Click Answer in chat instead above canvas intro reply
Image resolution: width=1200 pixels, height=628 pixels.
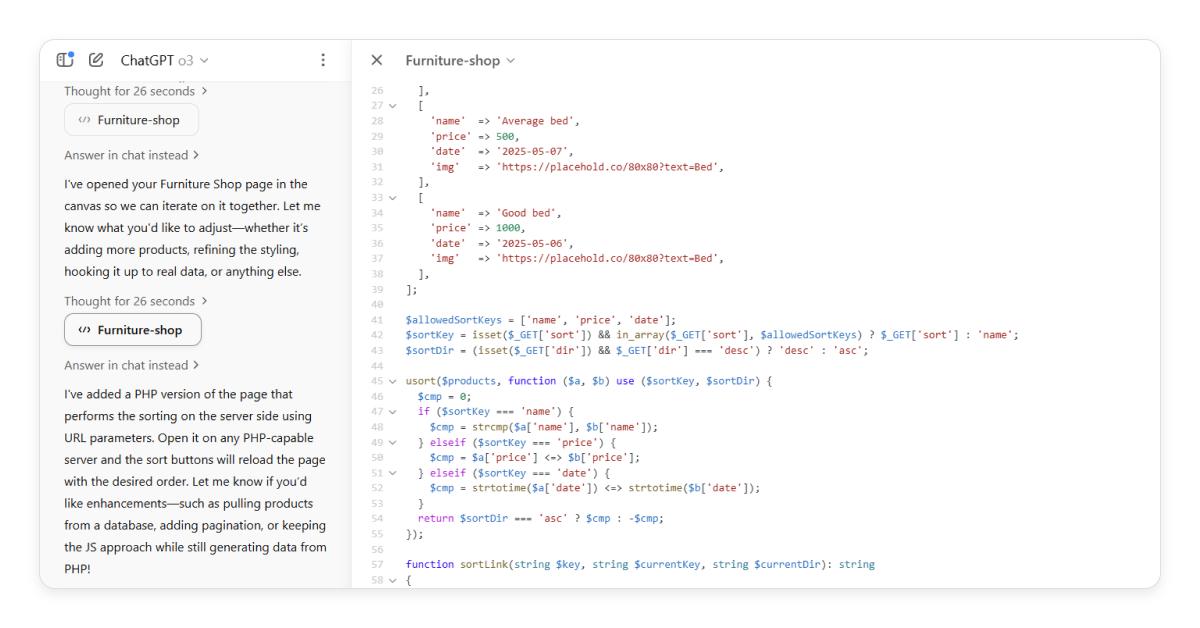[131, 155]
